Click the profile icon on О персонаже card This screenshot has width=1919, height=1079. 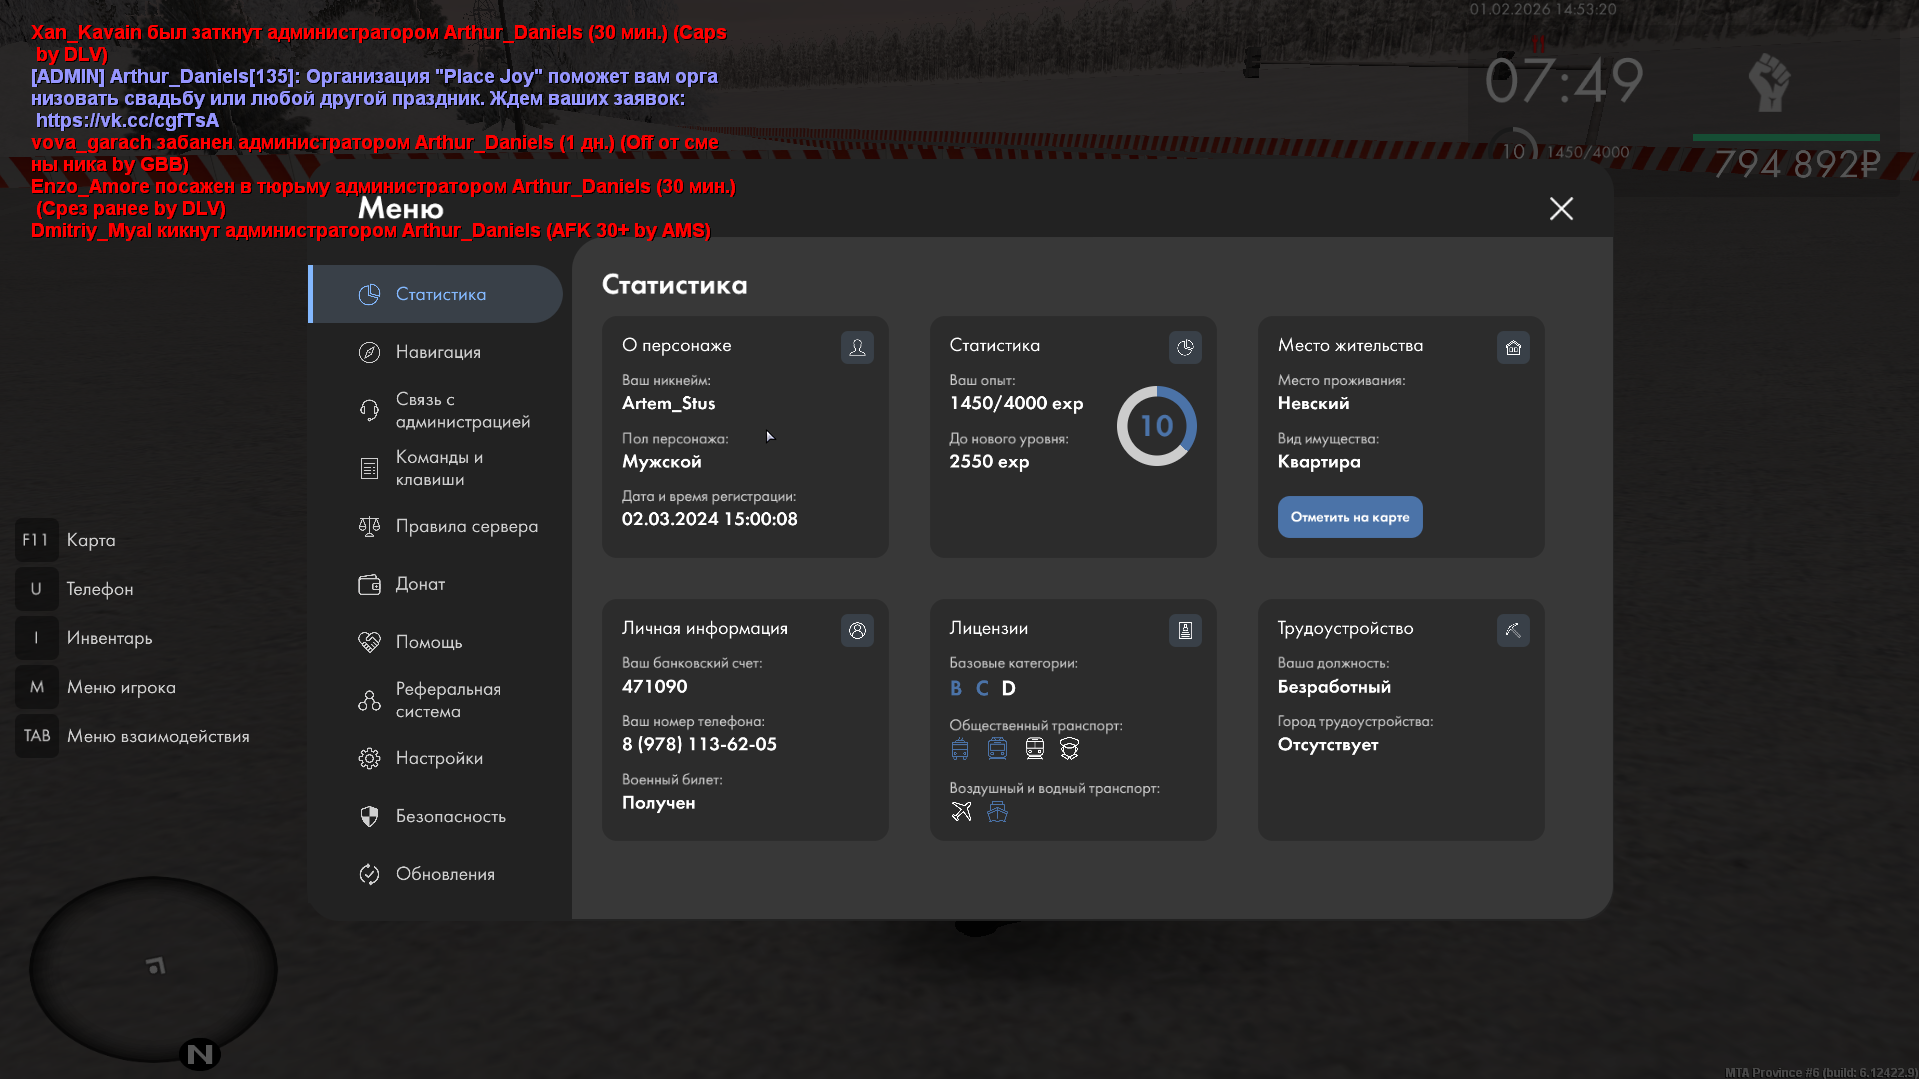[x=857, y=347]
